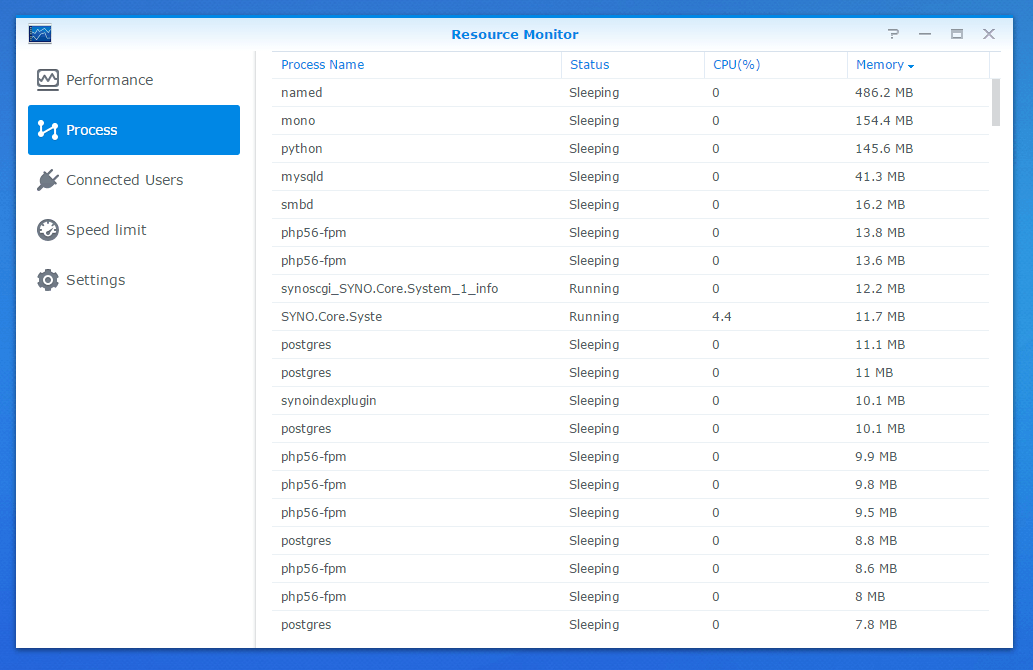This screenshot has width=1033, height=670.
Task: Select the Process section label
Action: point(92,130)
